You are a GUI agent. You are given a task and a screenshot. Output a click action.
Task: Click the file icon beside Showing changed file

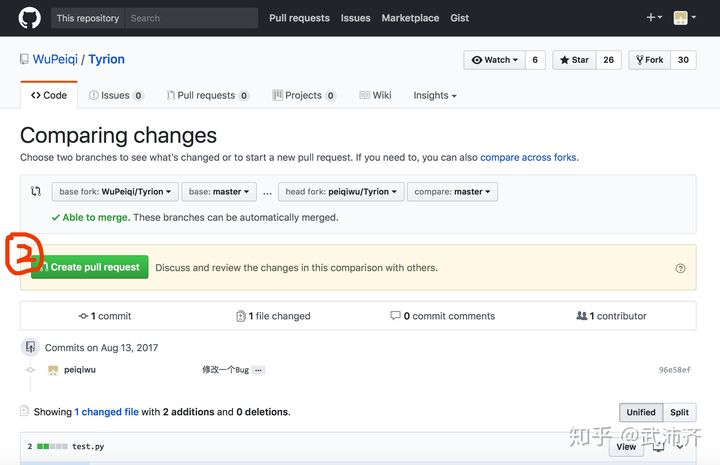click(x=24, y=411)
